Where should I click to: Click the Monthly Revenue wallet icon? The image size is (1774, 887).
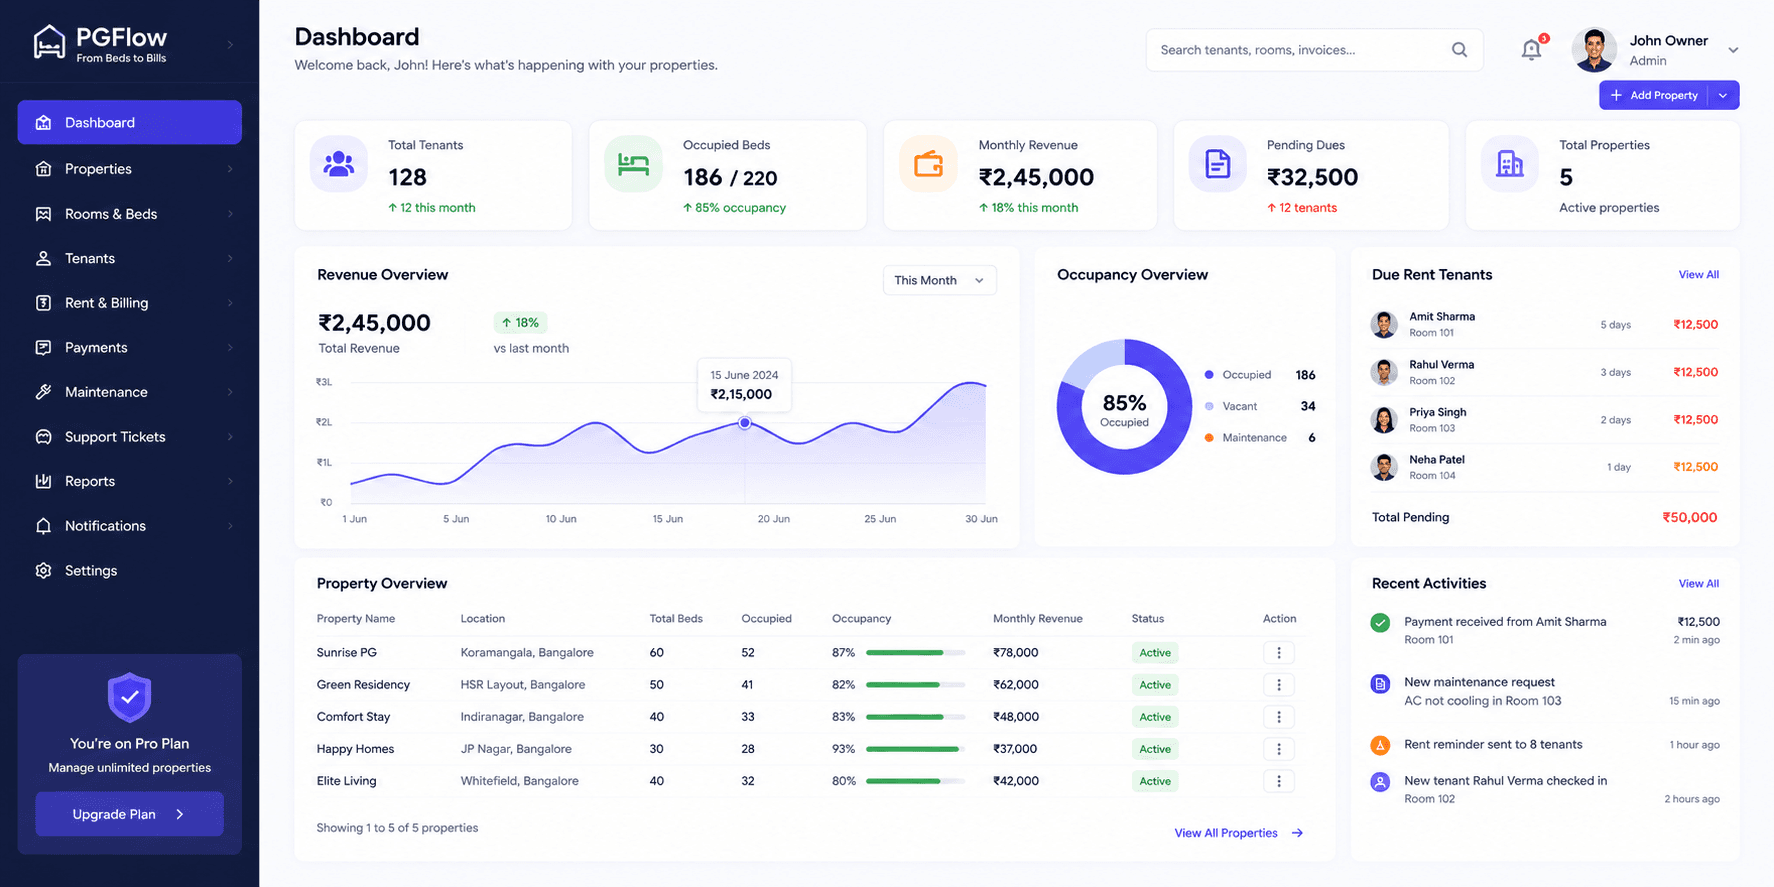(x=928, y=163)
